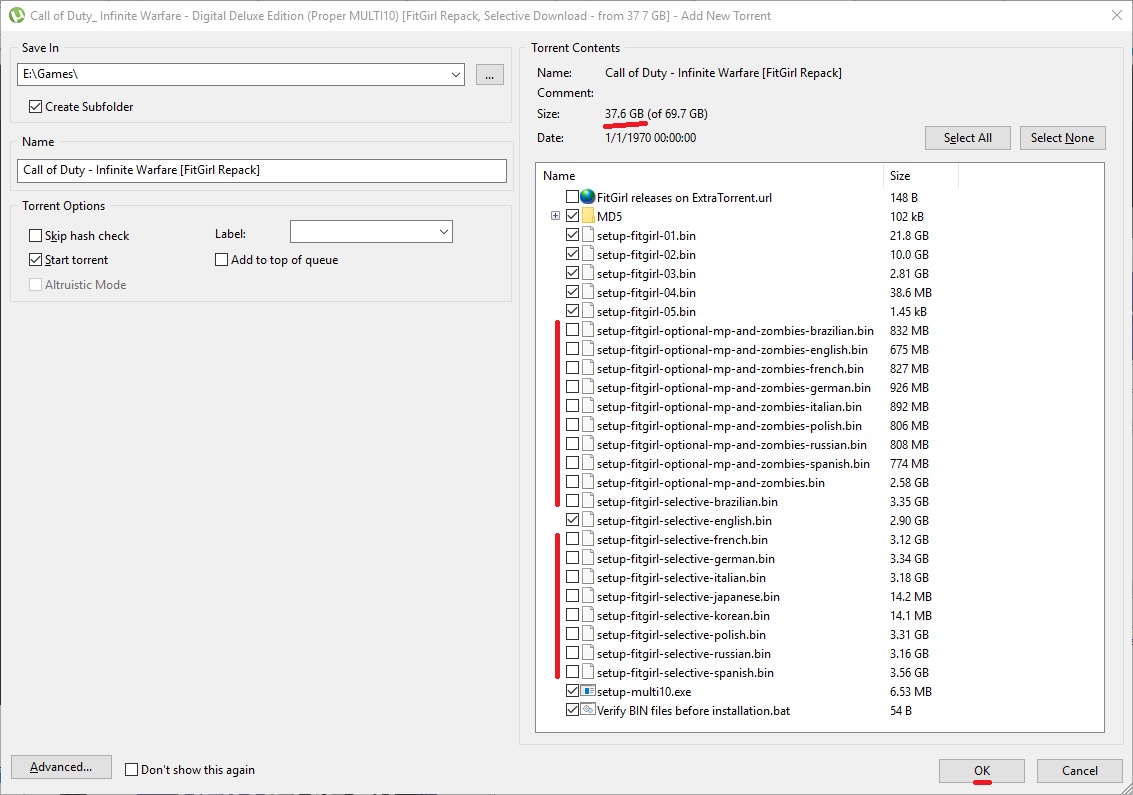
Task: Click the file icon of setup-fitgirl-04.bin
Action: [587, 292]
